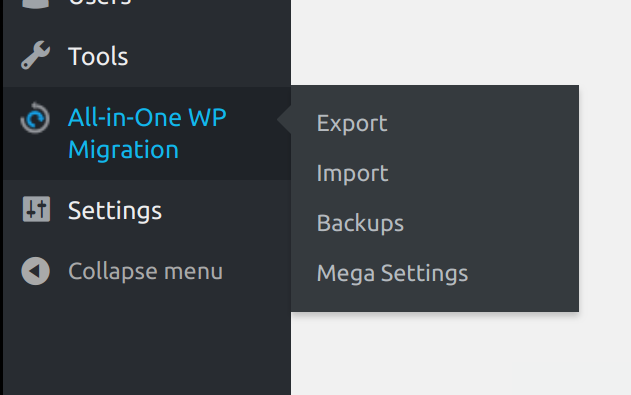The image size is (631, 395).
Task: Open the Import submenu item
Action: (x=352, y=173)
